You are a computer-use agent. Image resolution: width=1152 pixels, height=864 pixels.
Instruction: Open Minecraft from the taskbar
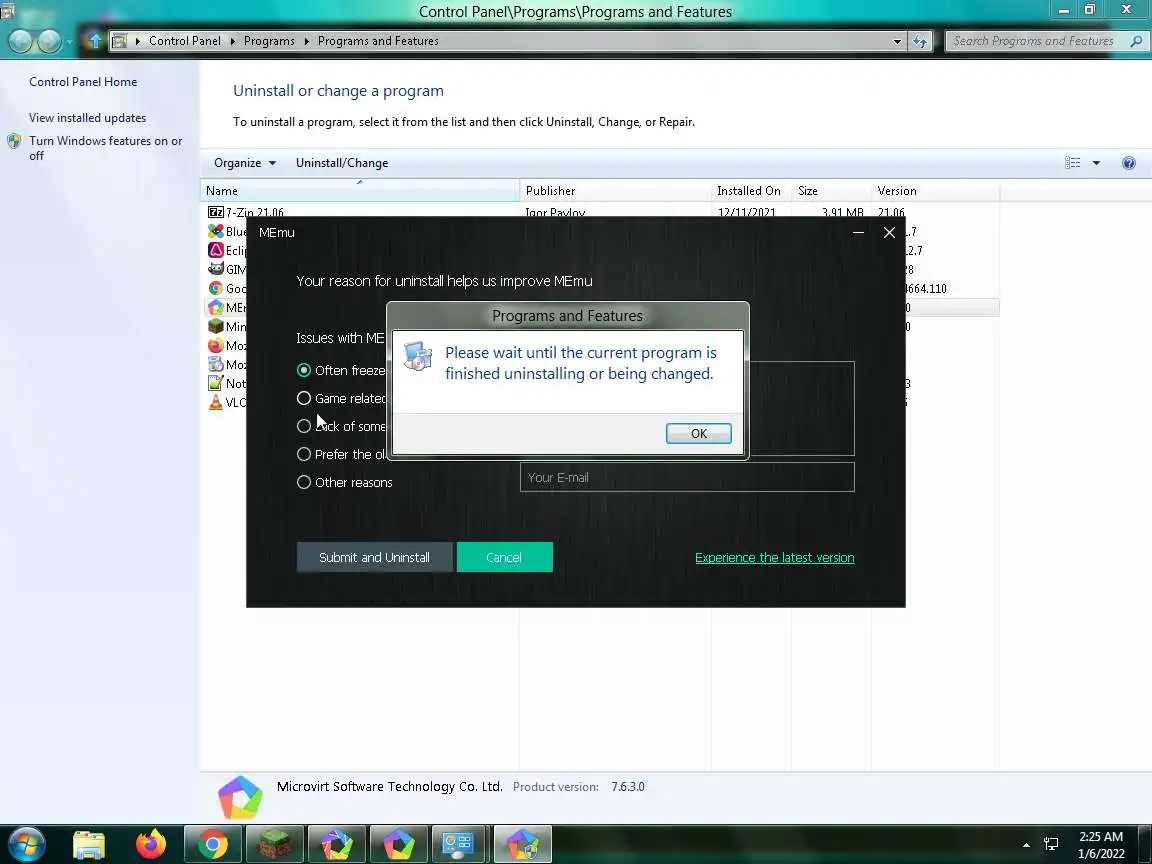coord(274,844)
